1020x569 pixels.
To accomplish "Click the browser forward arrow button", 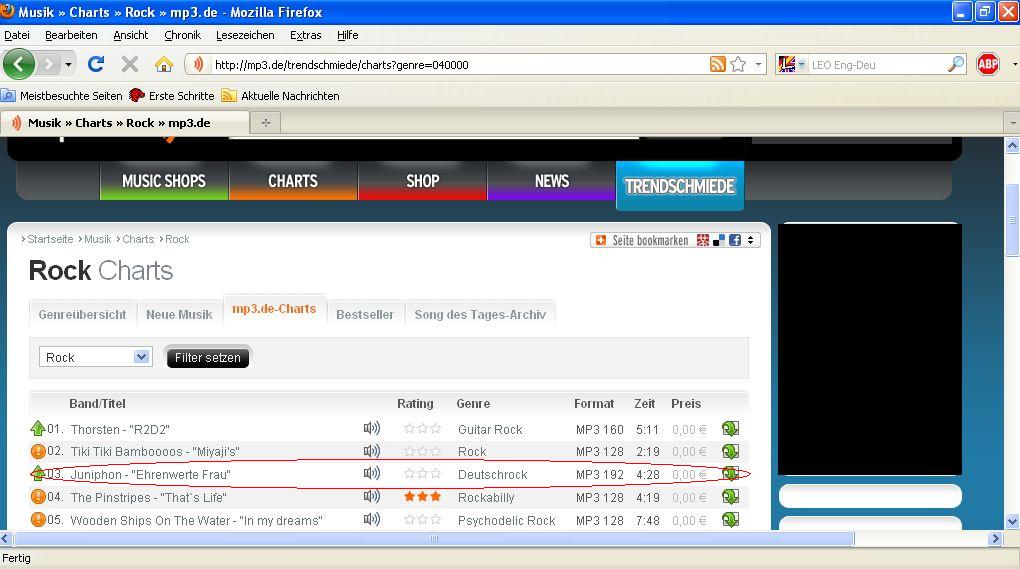I will tap(48, 64).
